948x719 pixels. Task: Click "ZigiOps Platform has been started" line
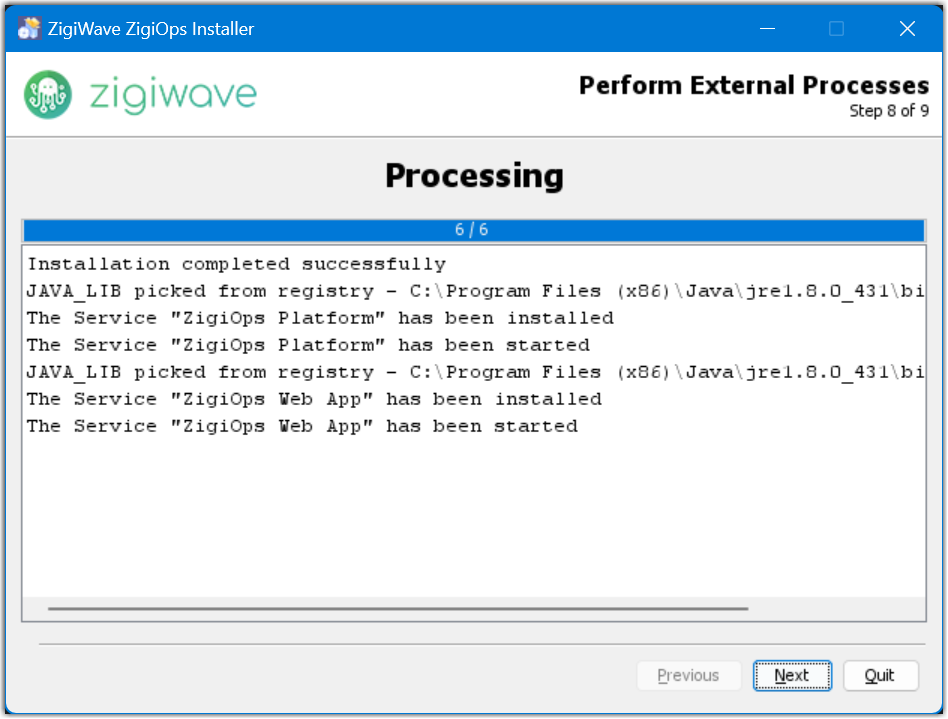(308, 345)
